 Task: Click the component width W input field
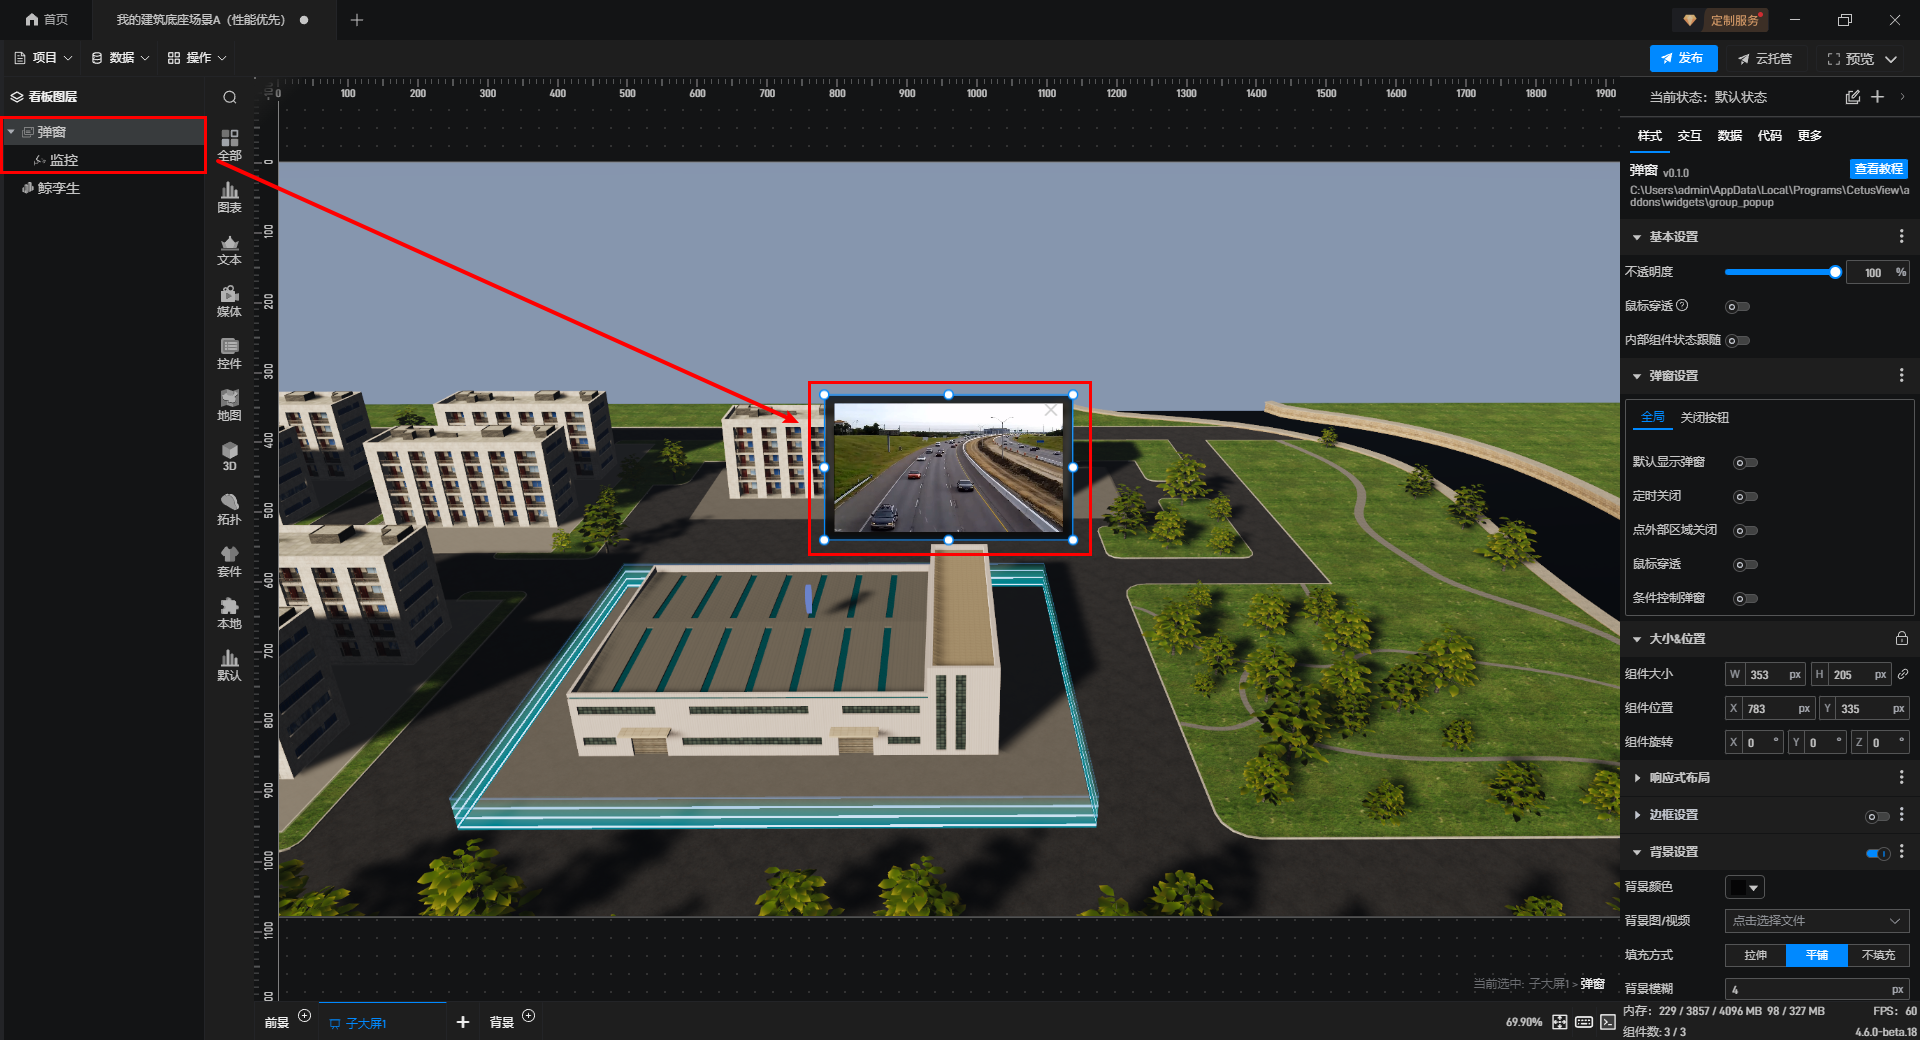(1774, 675)
